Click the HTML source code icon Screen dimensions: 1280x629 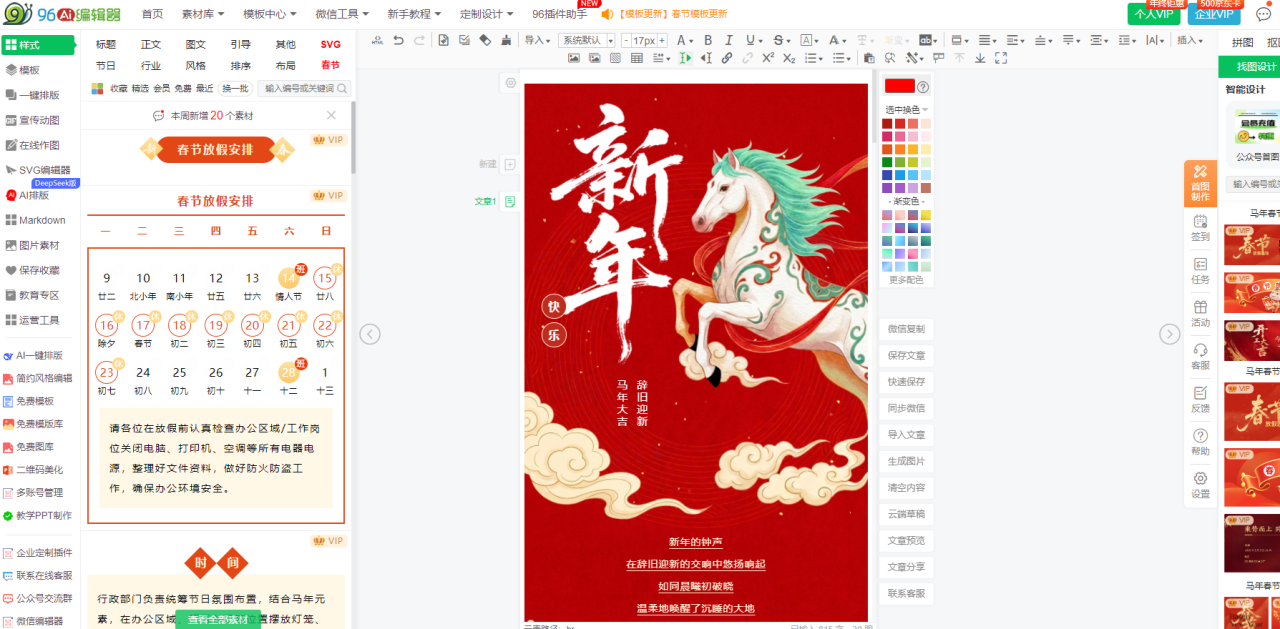coord(377,40)
